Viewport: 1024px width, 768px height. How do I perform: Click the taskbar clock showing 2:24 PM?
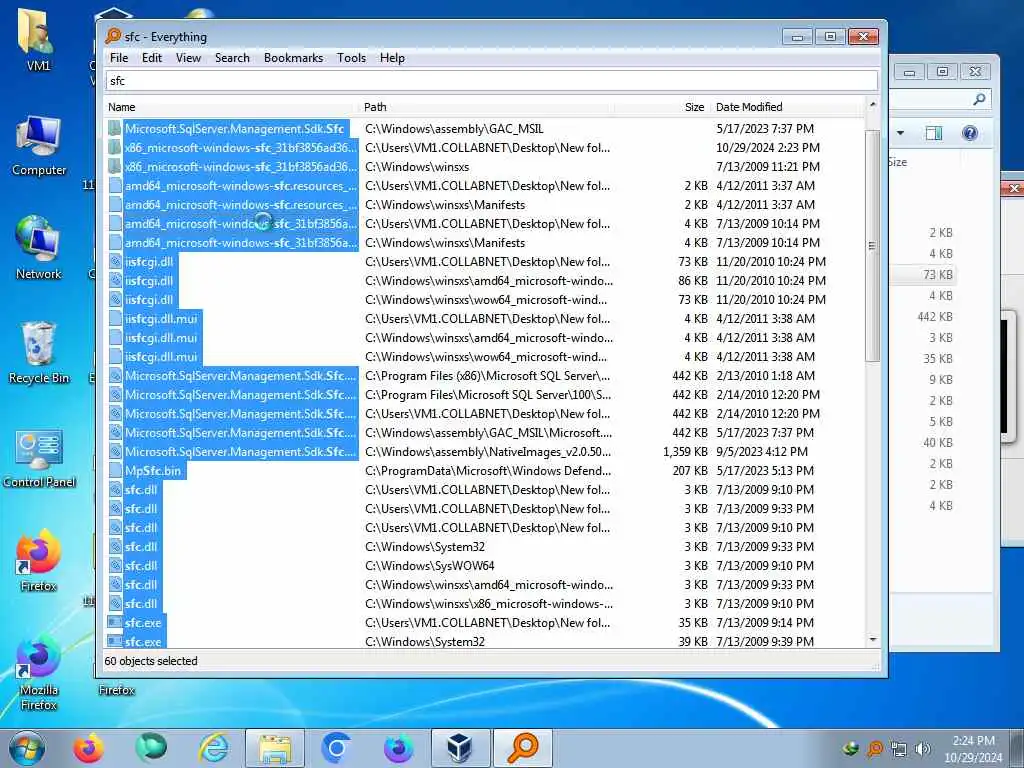click(973, 749)
